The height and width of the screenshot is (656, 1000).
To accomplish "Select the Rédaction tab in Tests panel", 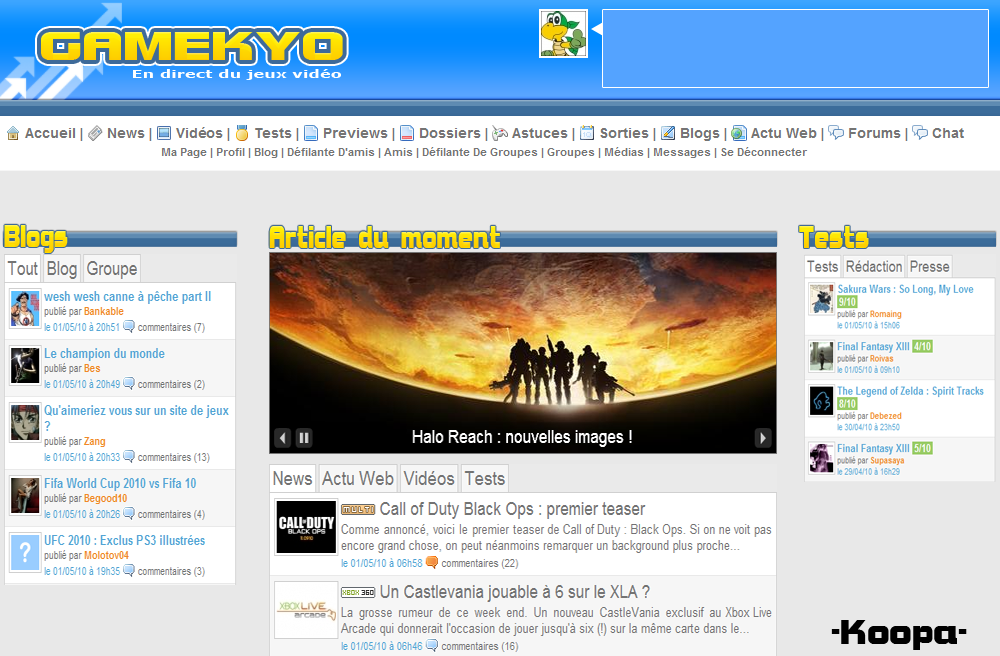I will (874, 266).
